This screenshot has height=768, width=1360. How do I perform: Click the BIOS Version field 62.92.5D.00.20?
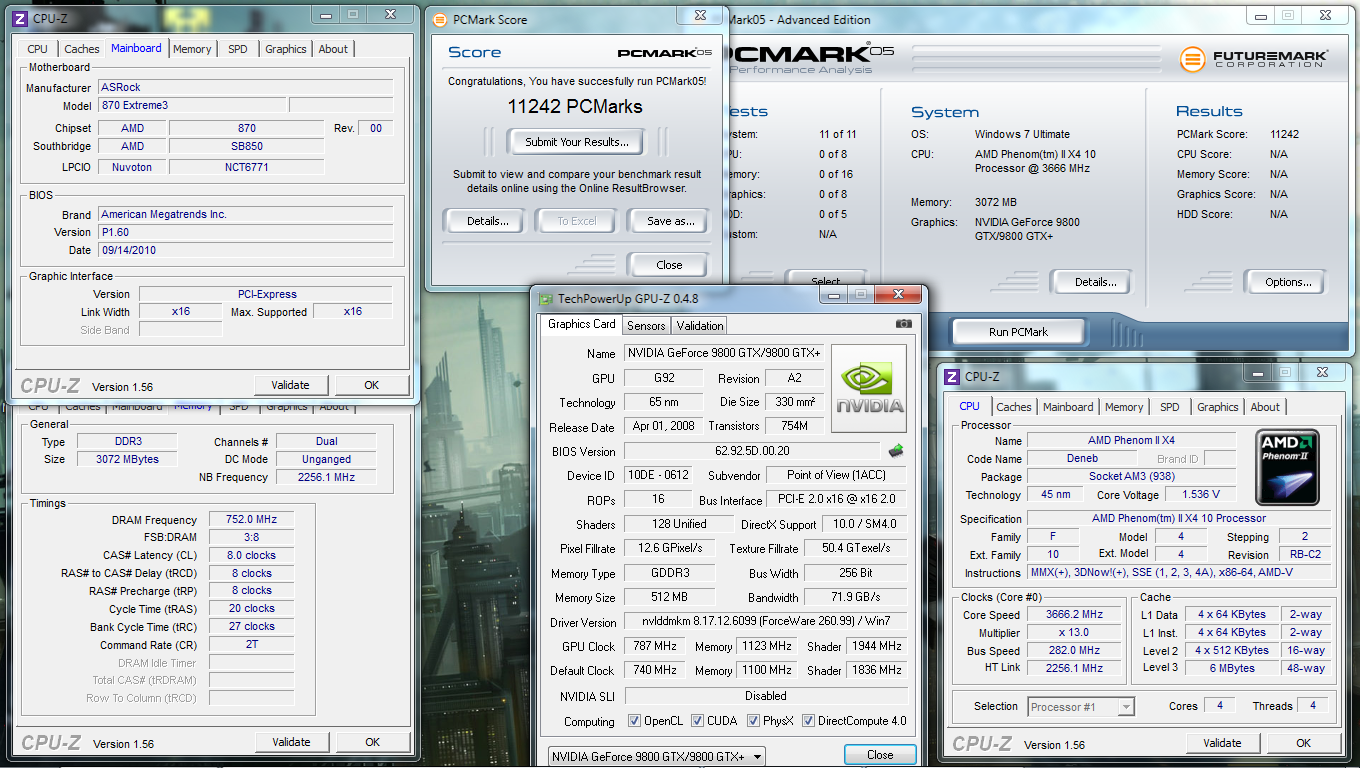pos(754,451)
